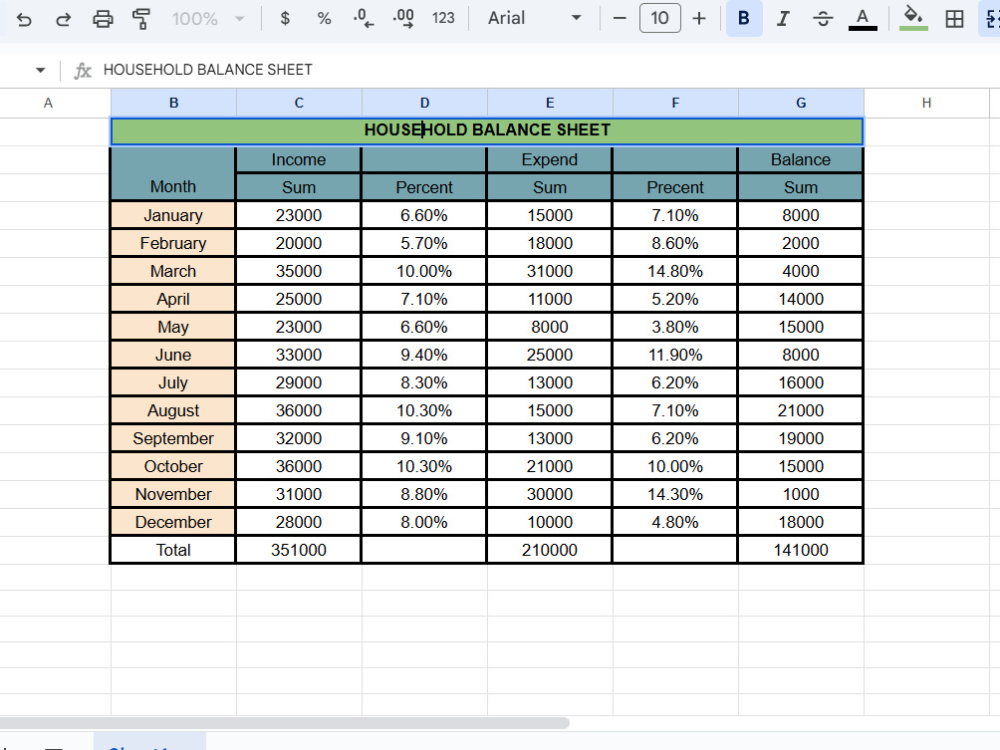Format as currency with dollar icon
This screenshot has height=750, width=1000.
pyautogui.click(x=285, y=18)
